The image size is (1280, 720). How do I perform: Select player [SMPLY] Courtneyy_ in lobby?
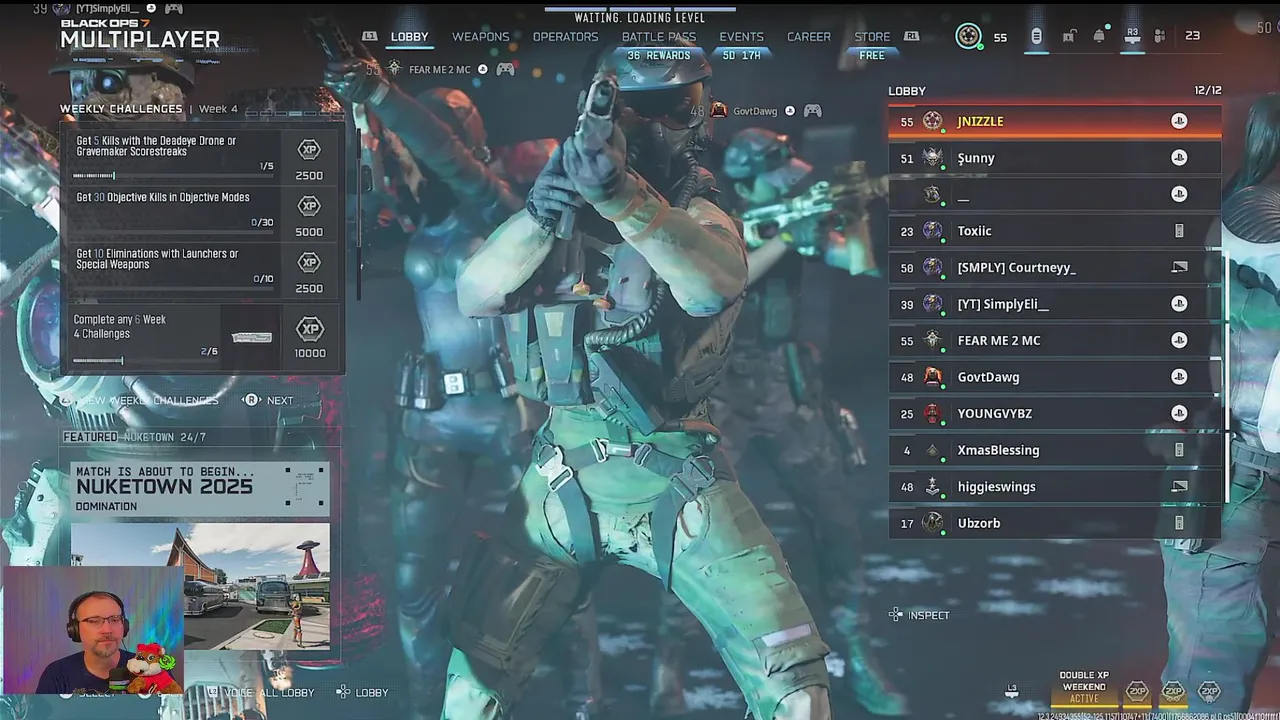(x=1055, y=268)
